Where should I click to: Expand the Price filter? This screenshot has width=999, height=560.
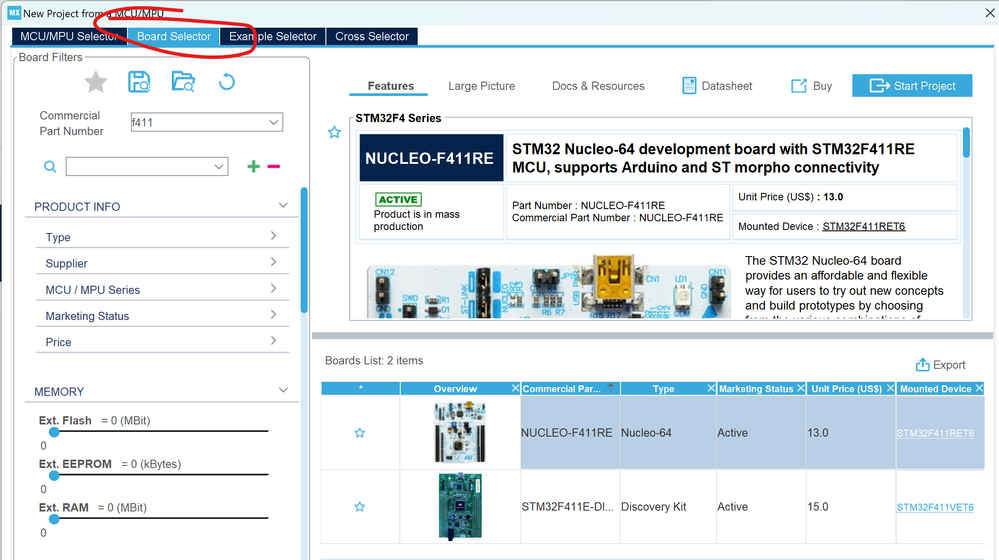click(x=273, y=340)
